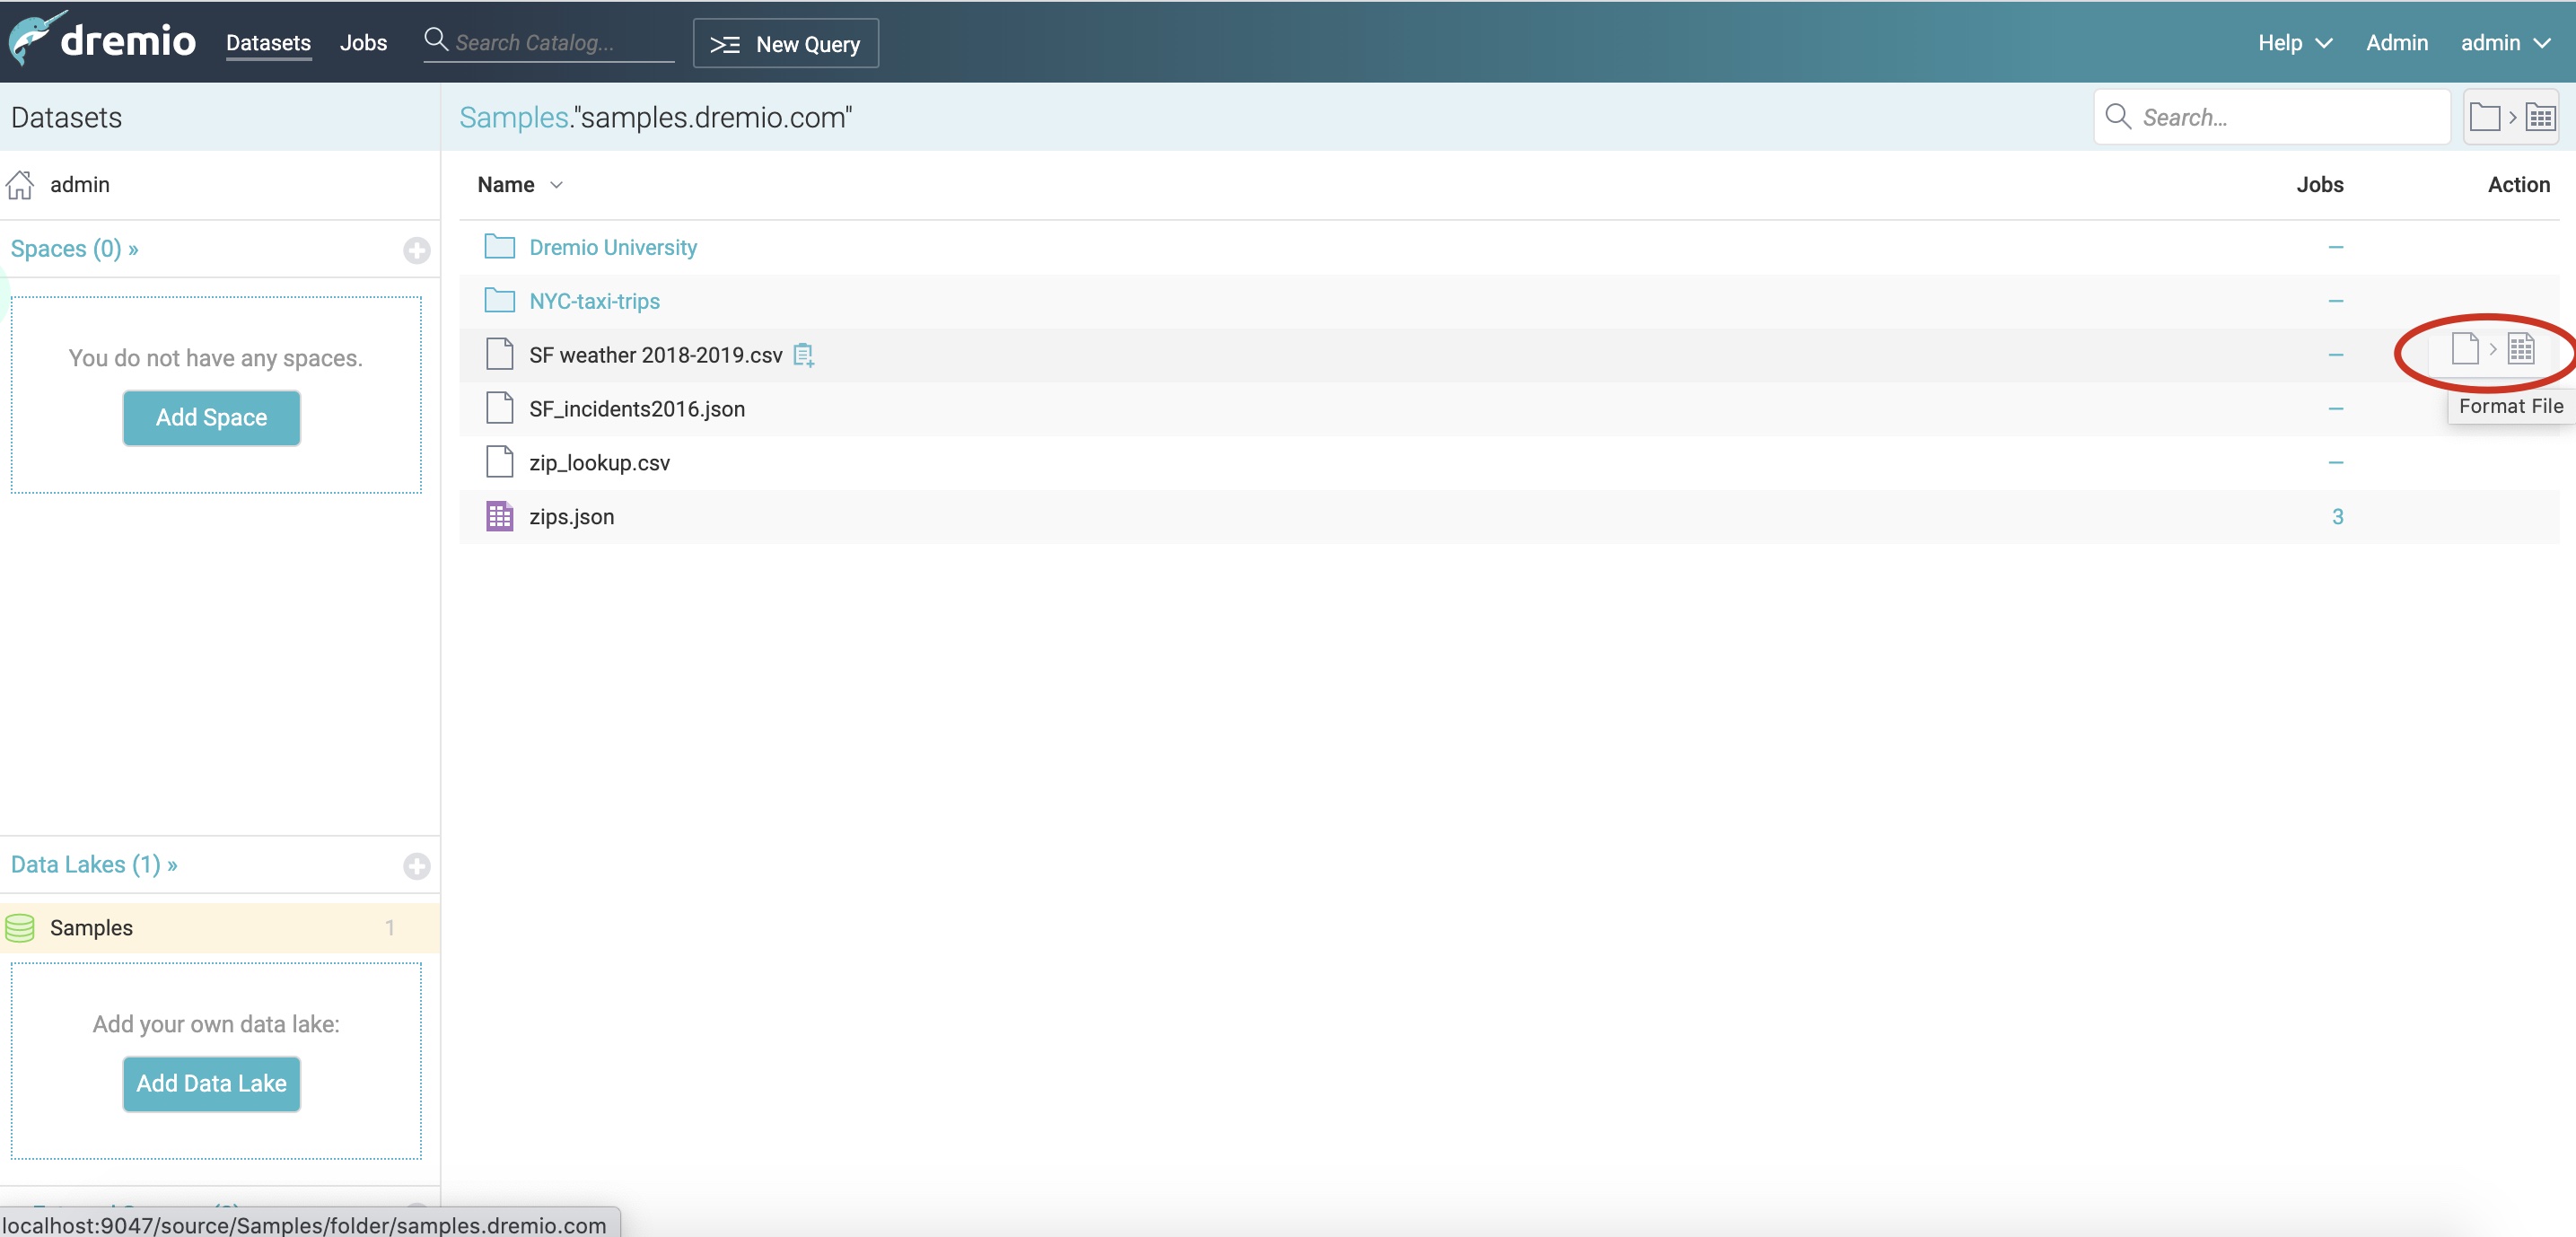Expand the admin user account menu
Screen dimensions: 2576x1237
(2504, 42)
